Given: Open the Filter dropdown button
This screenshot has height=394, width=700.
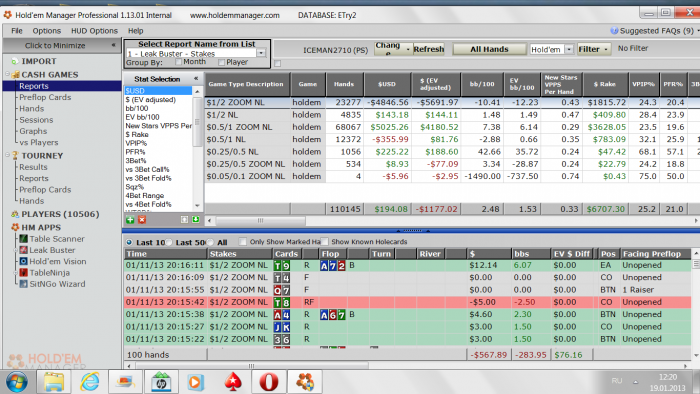Looking at the screenshot, I should pyautogui.click(x=593, y=49).
